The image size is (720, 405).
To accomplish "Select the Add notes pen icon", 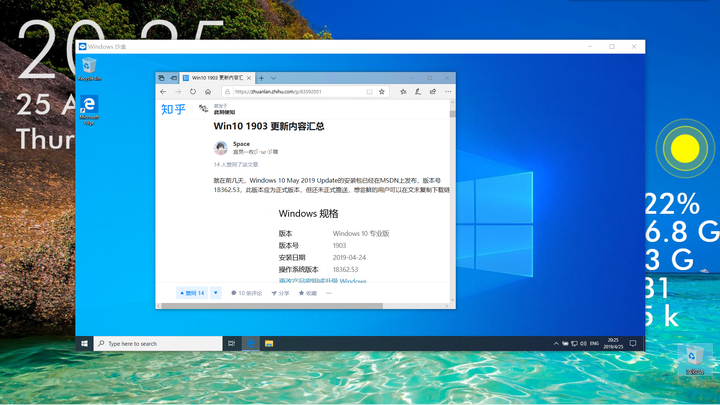I will 418,92.
